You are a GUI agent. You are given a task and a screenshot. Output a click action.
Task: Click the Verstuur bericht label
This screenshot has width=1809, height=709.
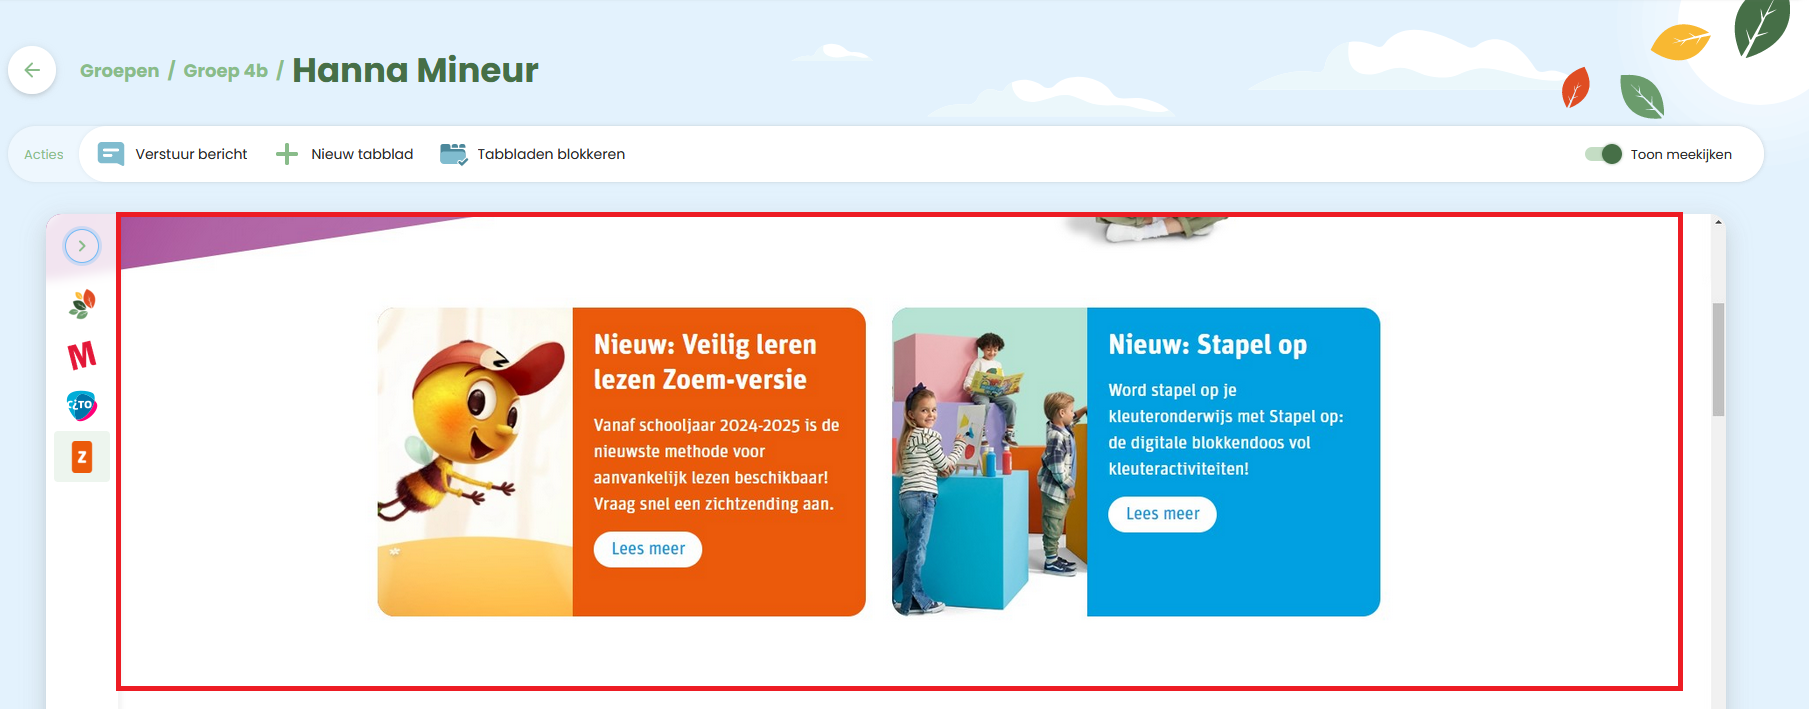click(x=191, y=154)
